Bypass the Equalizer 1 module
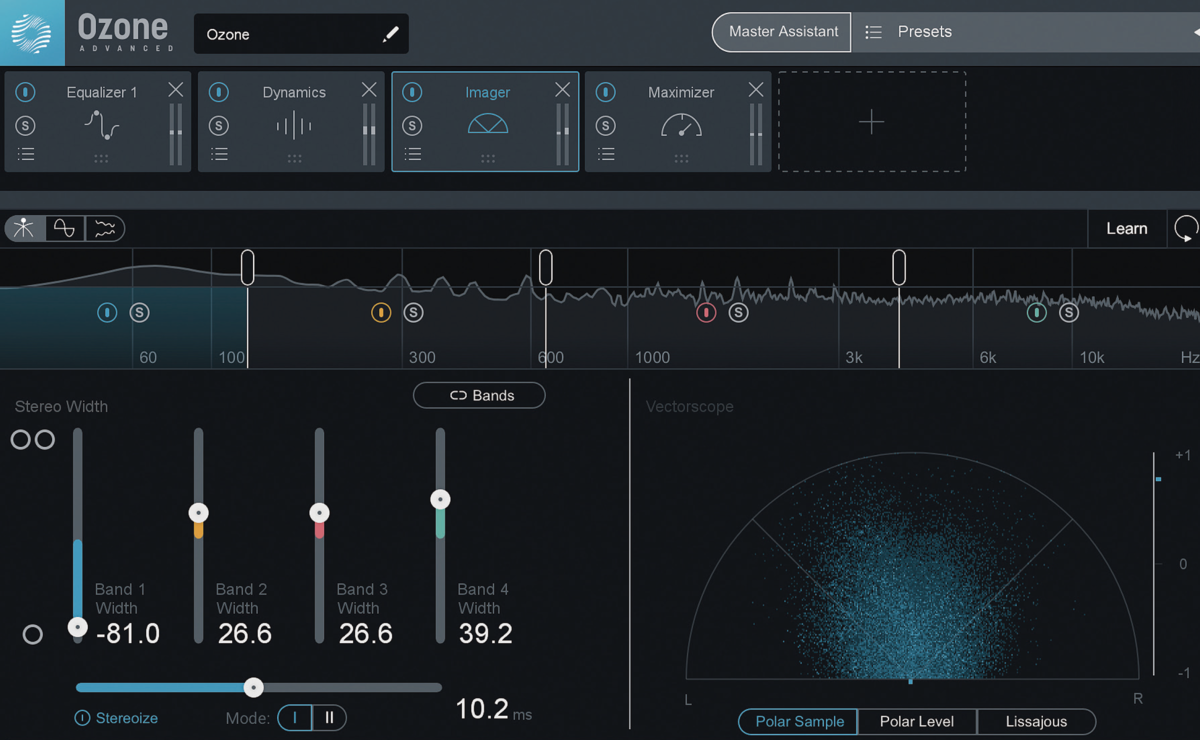Image resolution: width=1200 pixels, height=740 pixels. [x=26, y=92]
